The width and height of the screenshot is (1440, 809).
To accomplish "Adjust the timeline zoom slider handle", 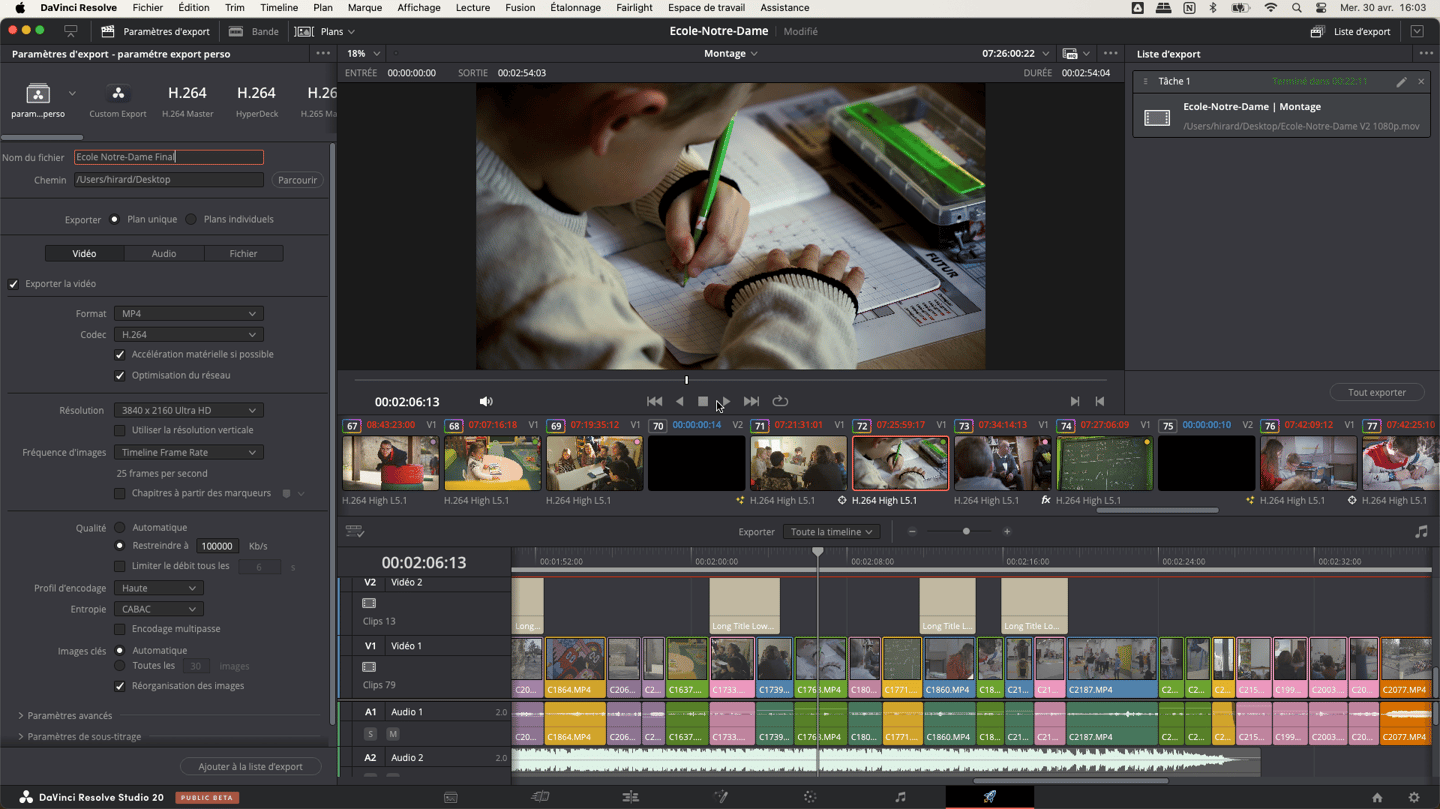I will tap(966, 532).
